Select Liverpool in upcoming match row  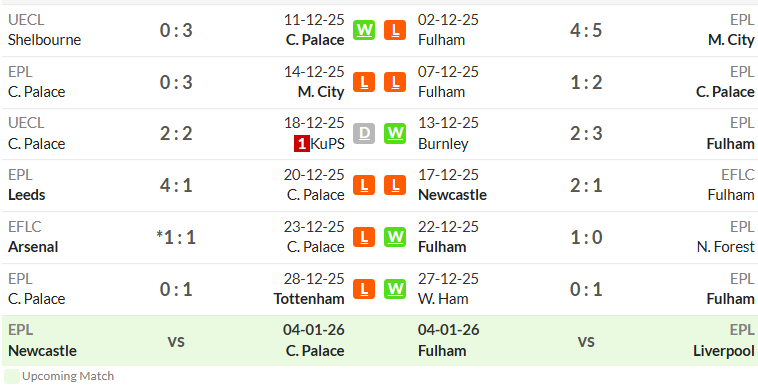[724, 351]
